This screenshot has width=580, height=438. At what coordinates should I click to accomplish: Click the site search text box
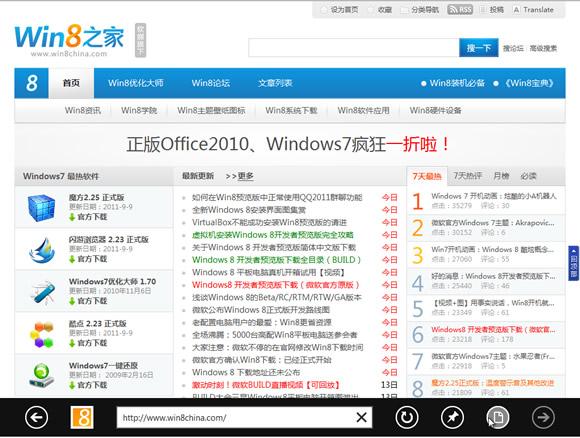coord(354,48)
